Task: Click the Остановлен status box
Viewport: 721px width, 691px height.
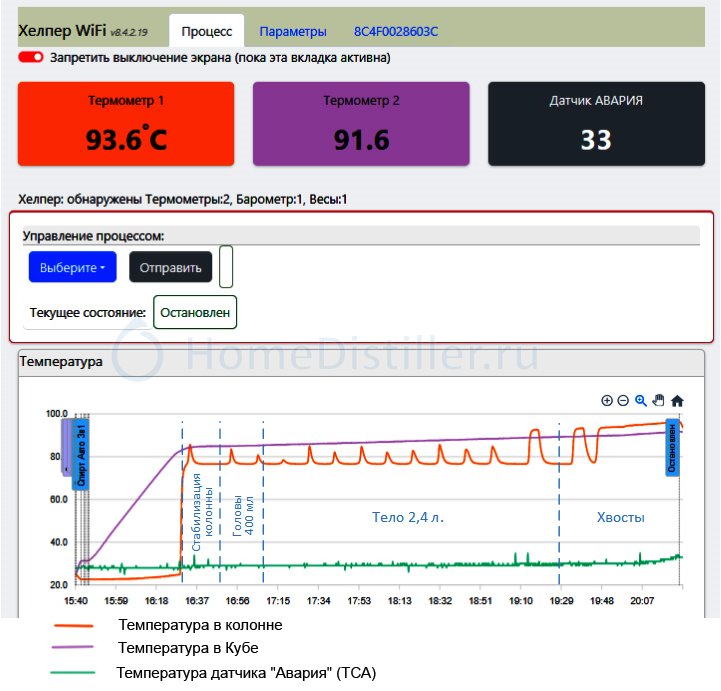Action: pyautogui.click(x=195, y=312)
